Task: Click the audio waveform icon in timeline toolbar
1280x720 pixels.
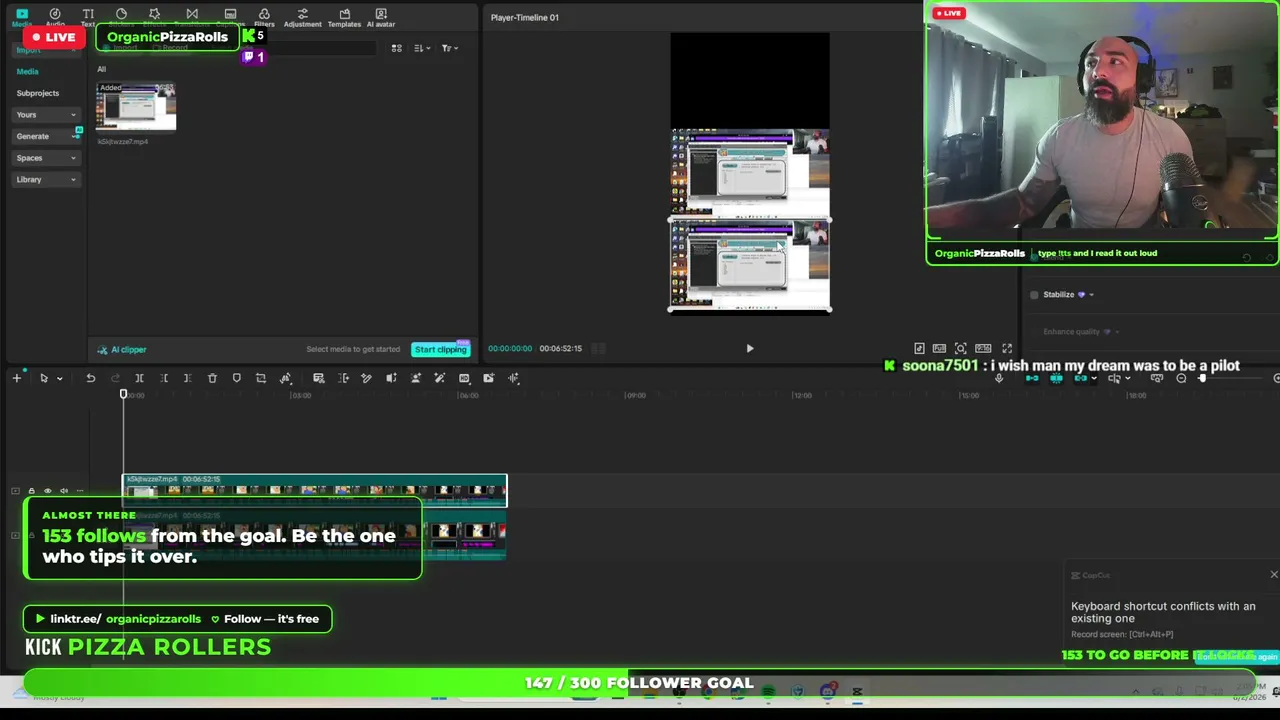Action: pos(514,378)
